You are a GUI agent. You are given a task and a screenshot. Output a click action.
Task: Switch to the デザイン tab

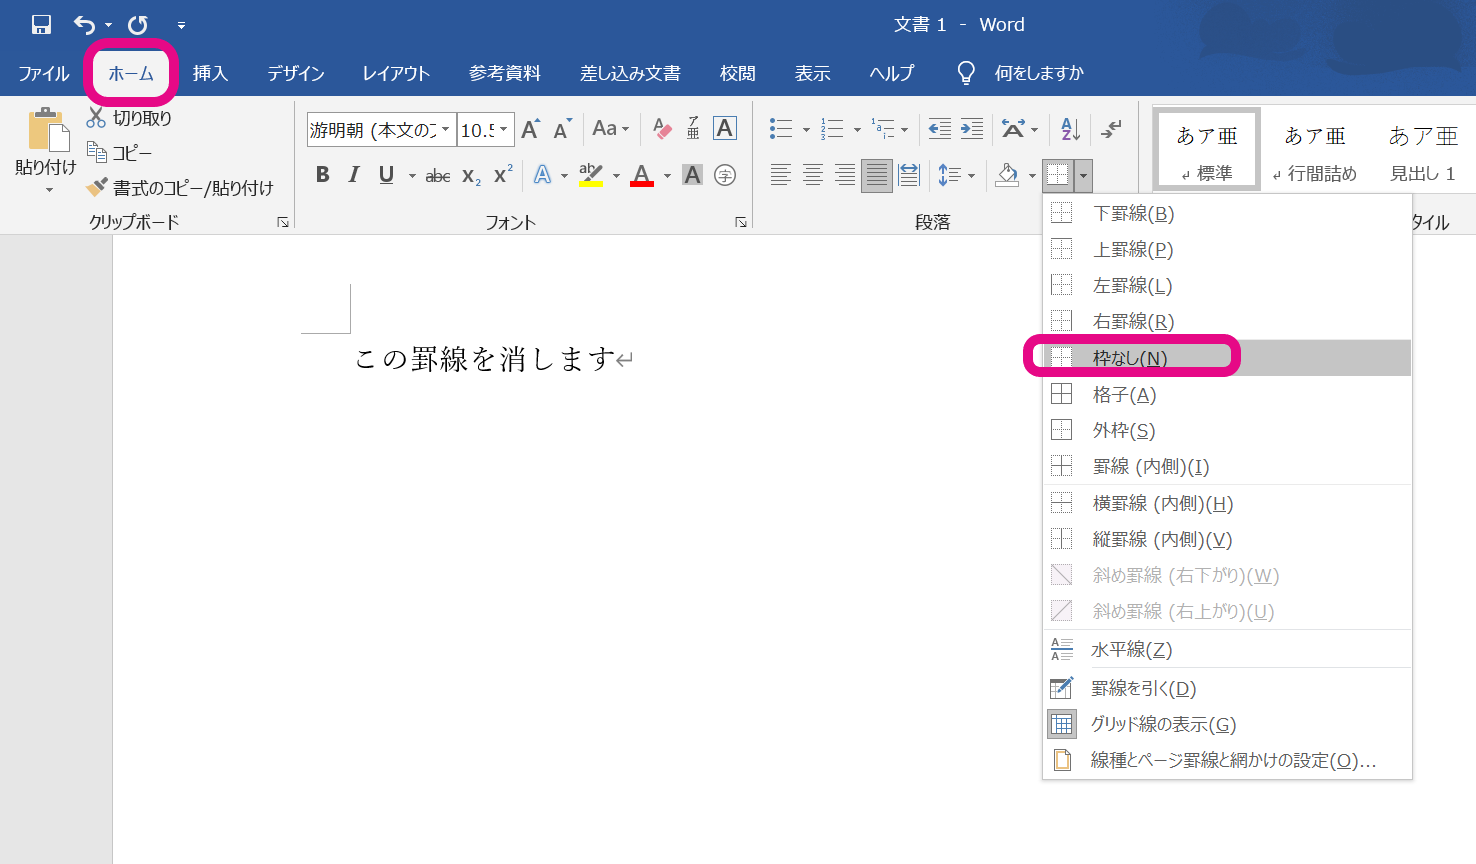(x=296, y=73)
